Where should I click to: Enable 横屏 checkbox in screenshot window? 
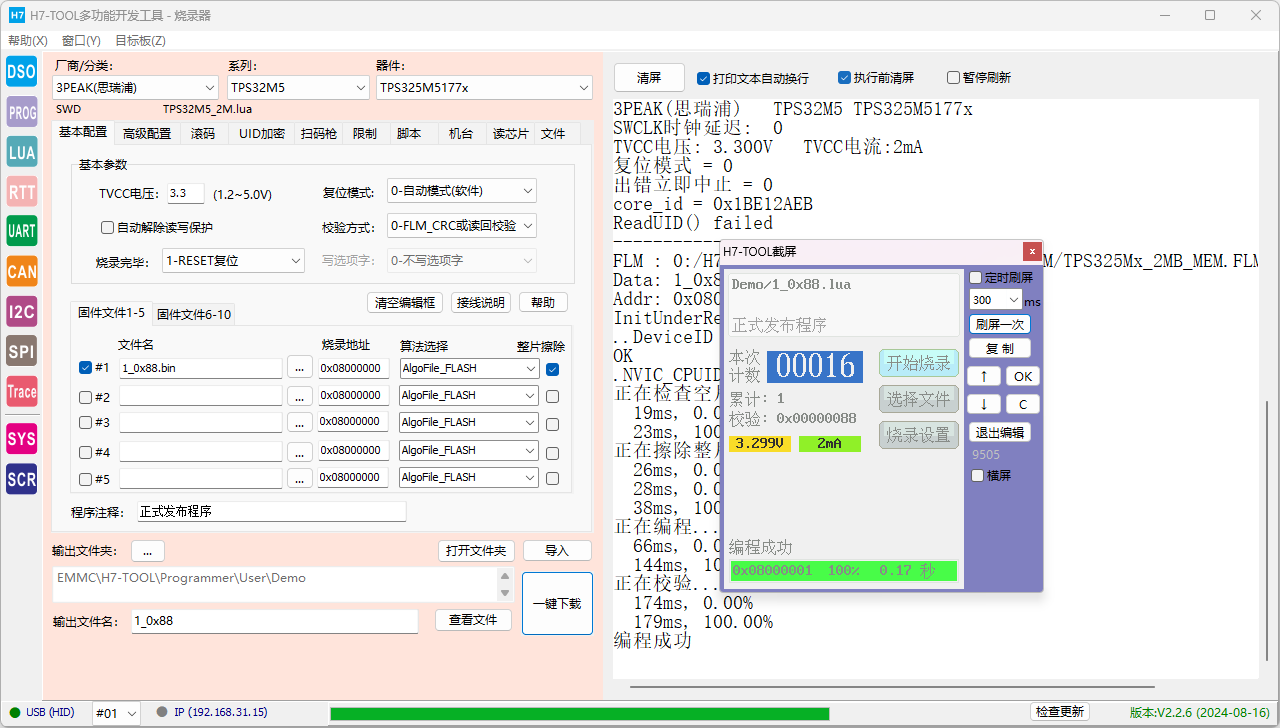coord(978,475)
